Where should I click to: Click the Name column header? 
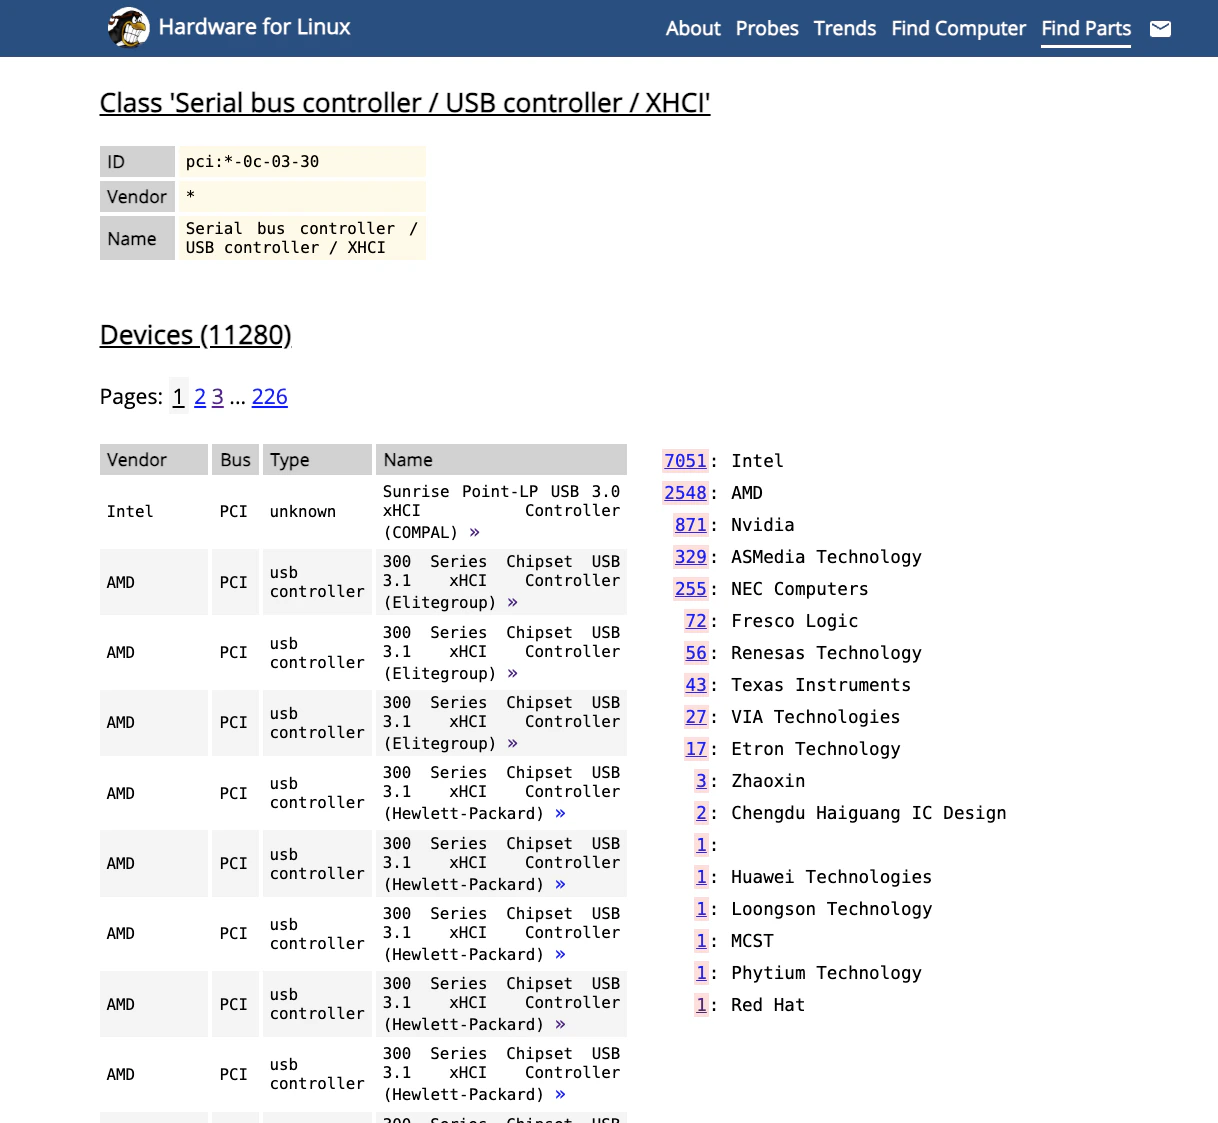pos(501,460)
